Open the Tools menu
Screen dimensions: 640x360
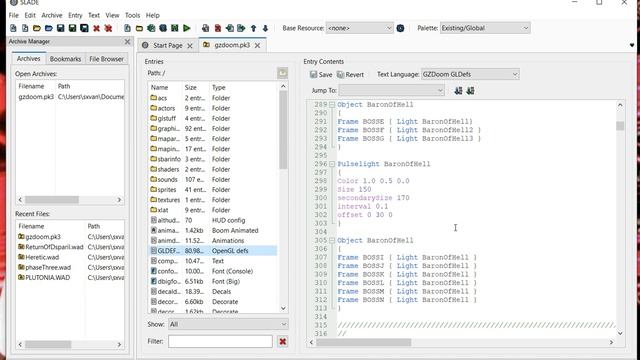(132, 15)
